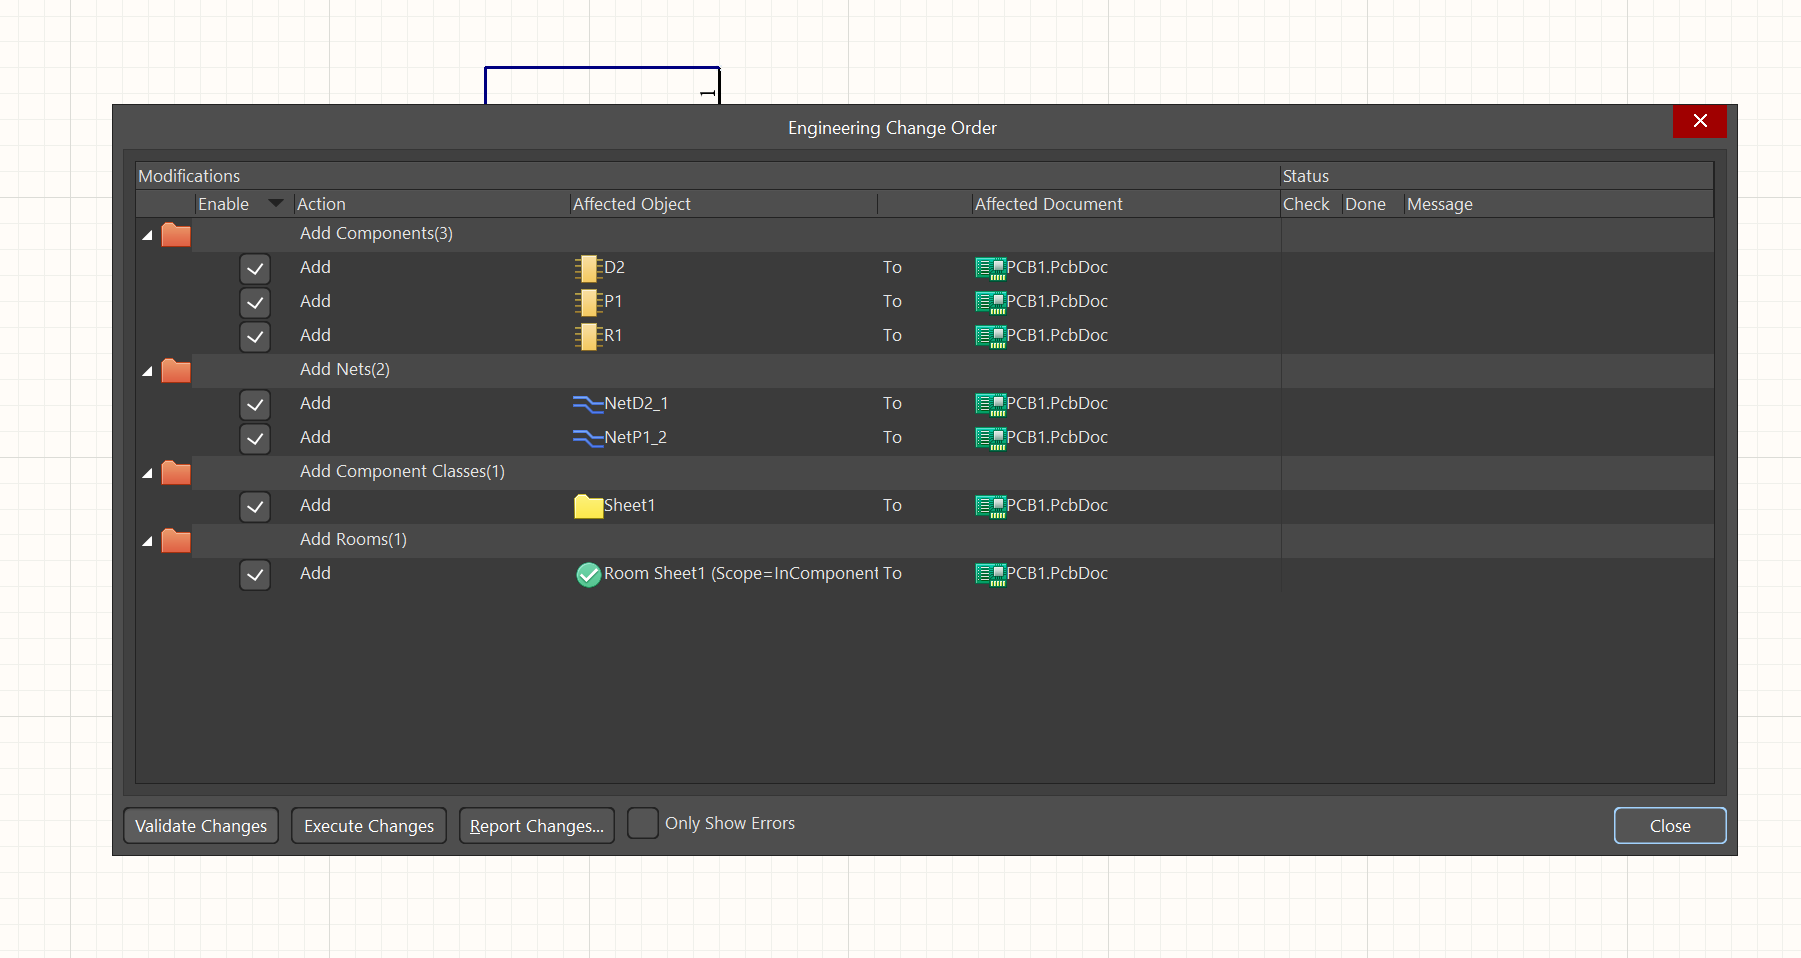The height and width of the screenshot is (958, 1801).
Task: Click the Affected Document column header
Action: pos(1126,204)
